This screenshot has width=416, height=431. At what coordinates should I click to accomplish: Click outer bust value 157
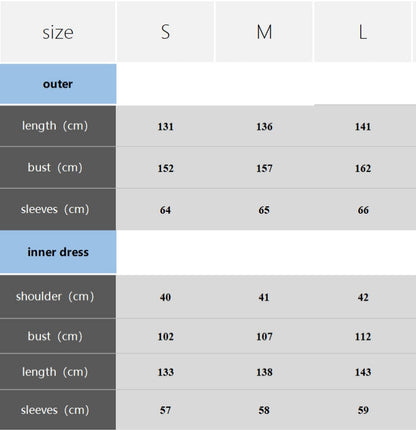[264, 168]
